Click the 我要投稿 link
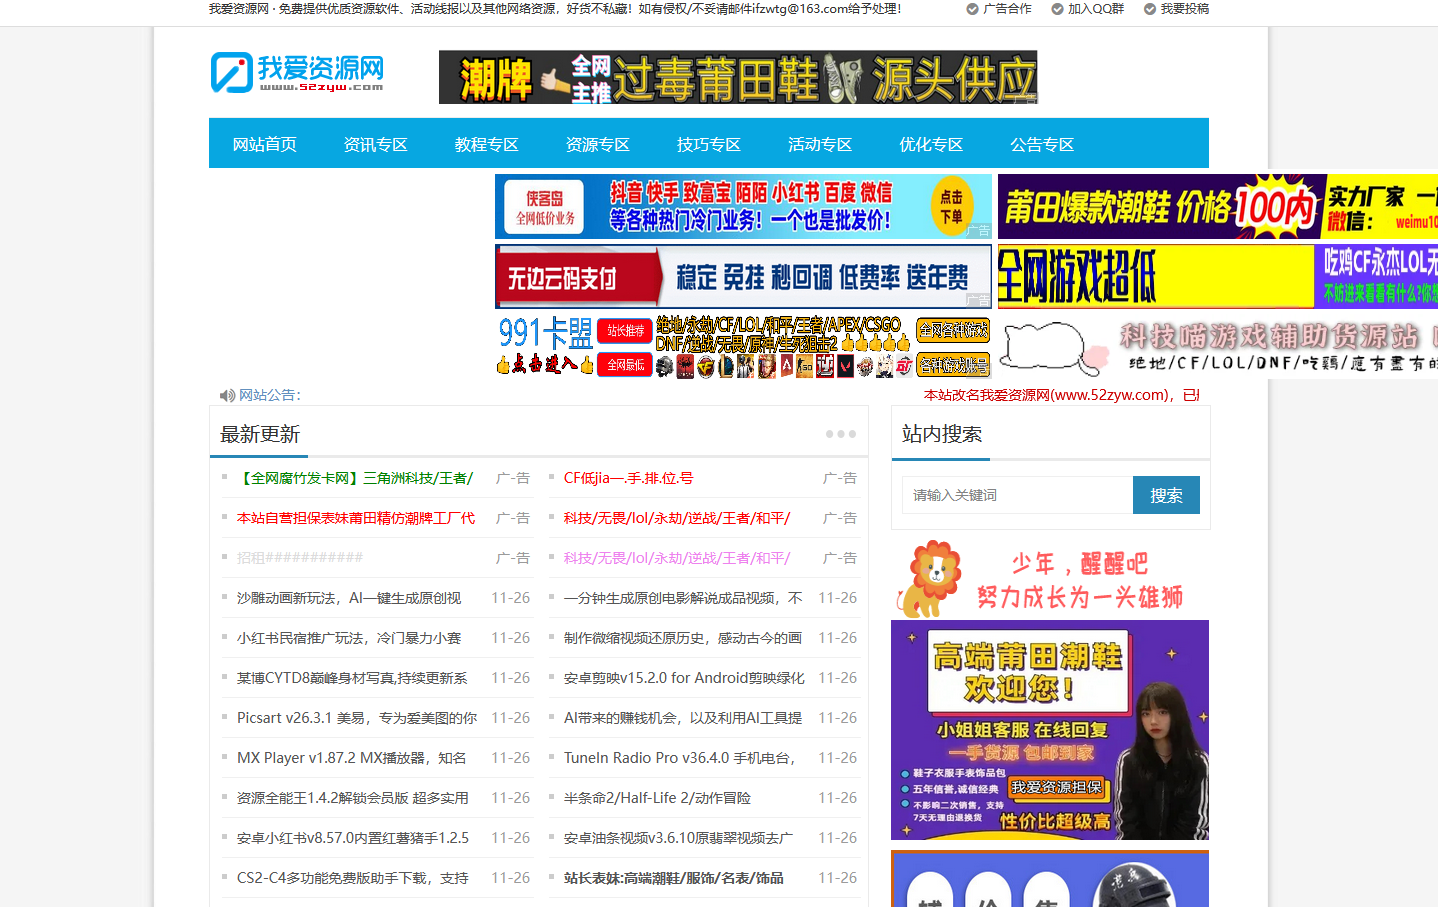The image size is (1438, 907). pyautogui.click(x=1185, y=9)
